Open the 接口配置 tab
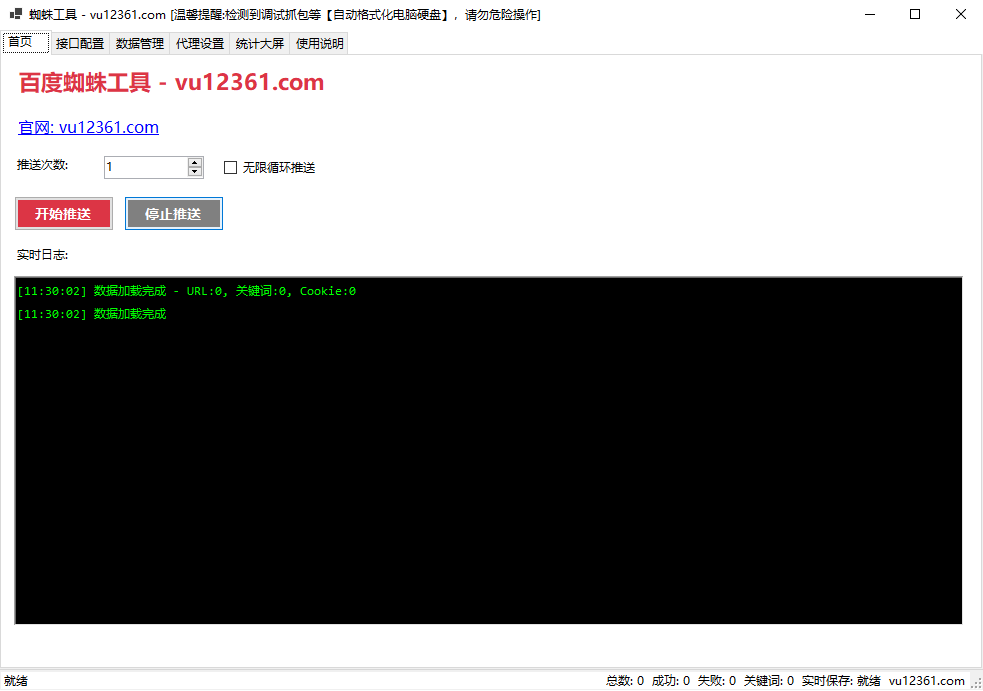 [80, 43]
